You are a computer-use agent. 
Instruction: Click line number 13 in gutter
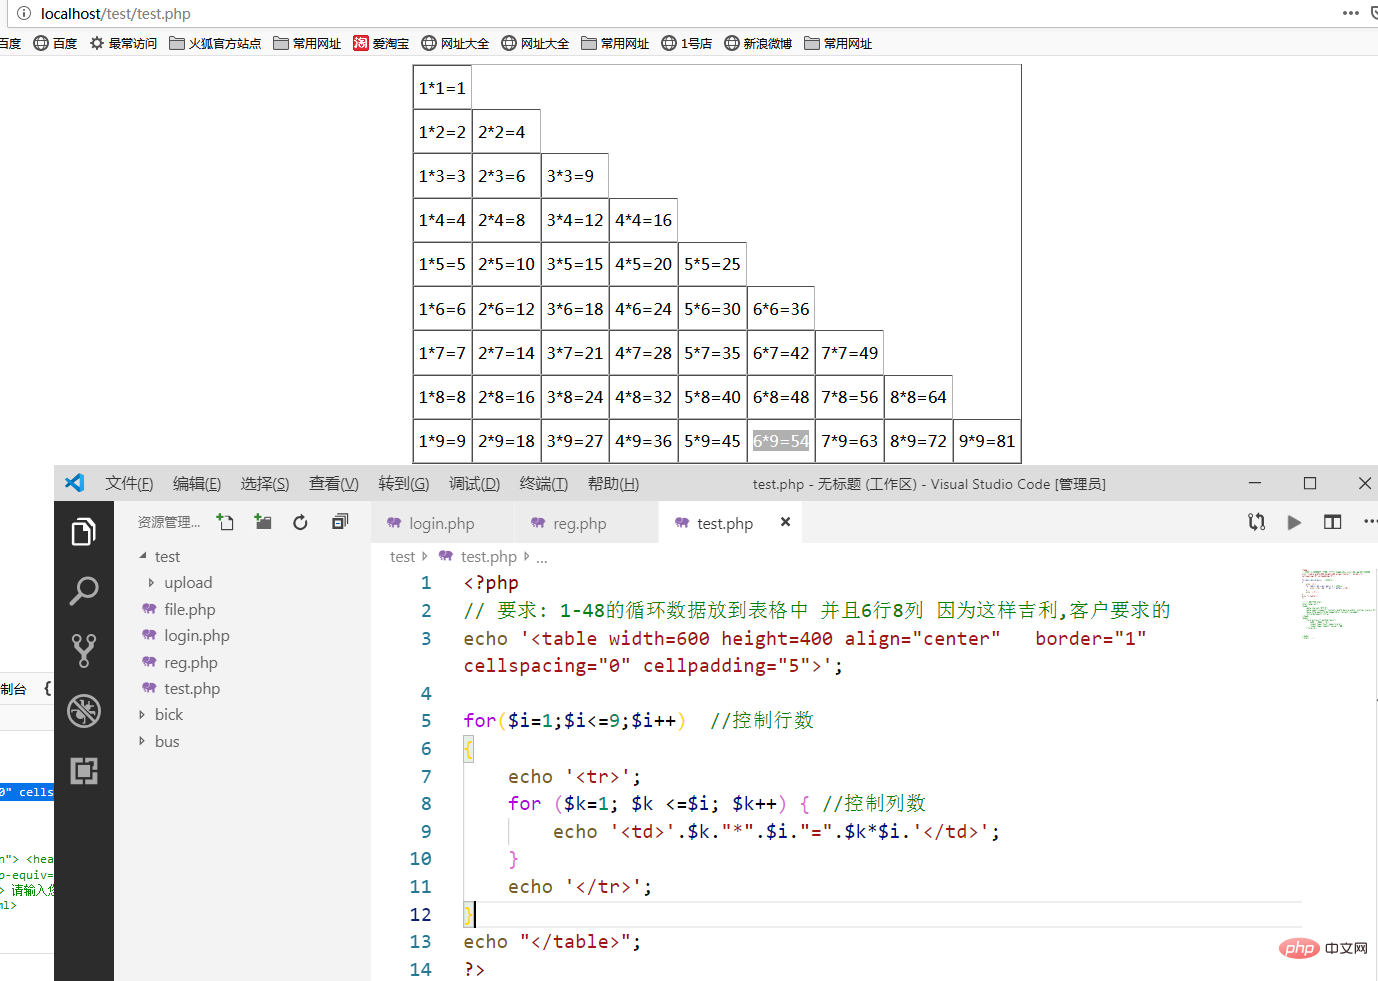(421, 942)
